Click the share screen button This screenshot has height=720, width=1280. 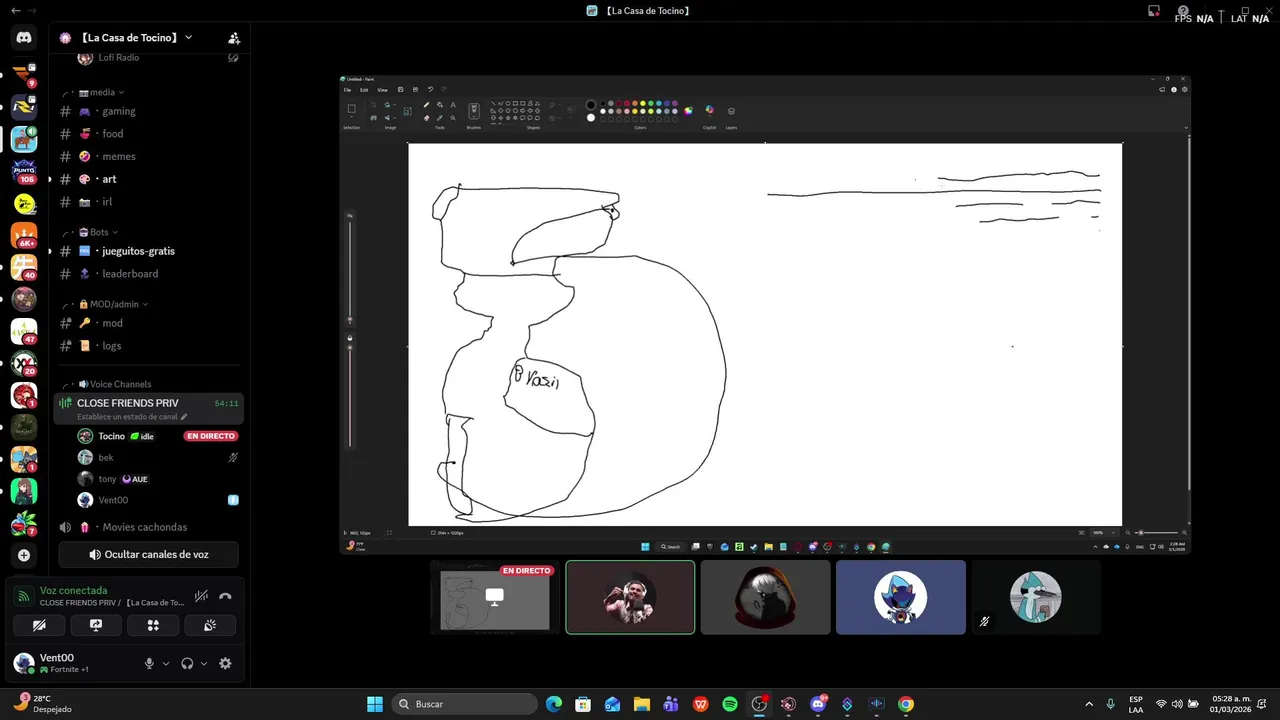click(96, 625)
